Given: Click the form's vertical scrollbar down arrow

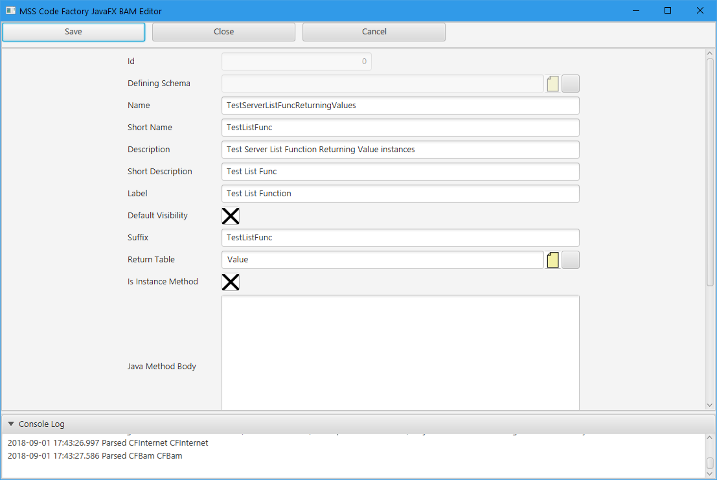Looking at the screenshot, I should point(710,405).
